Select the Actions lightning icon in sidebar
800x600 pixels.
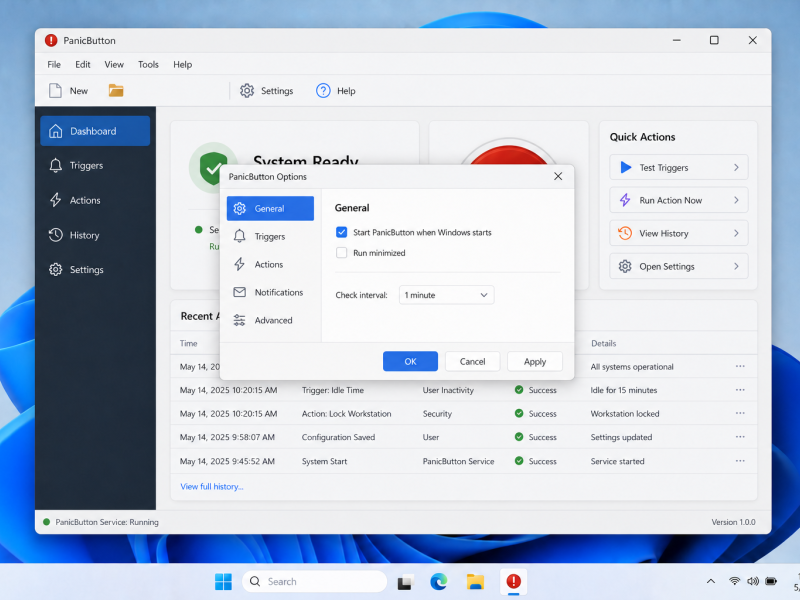point(56,200)
